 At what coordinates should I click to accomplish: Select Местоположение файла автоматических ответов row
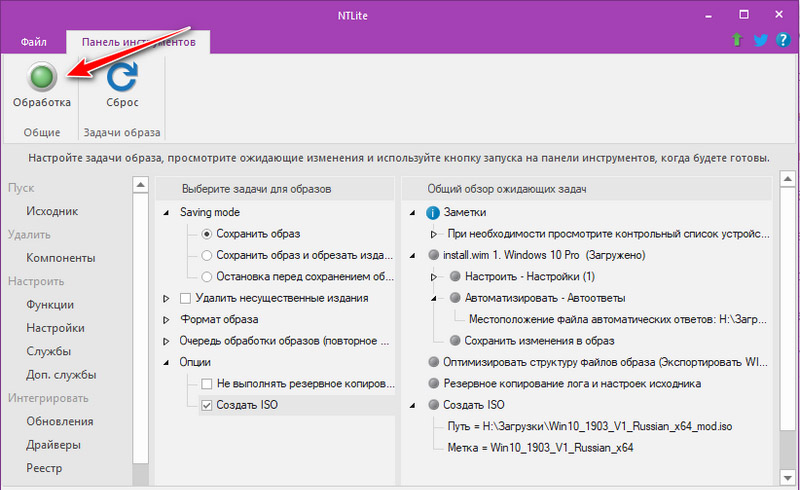[617, 320]
